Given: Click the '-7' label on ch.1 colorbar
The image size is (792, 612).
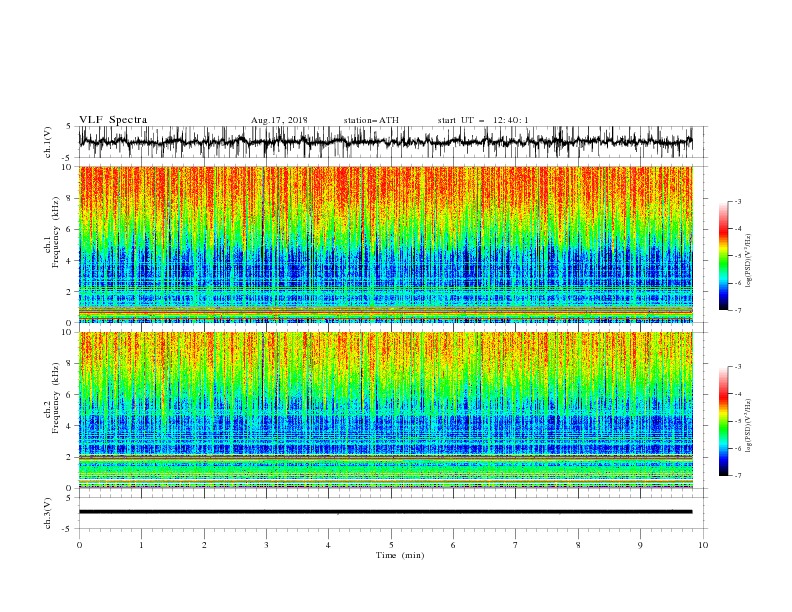Looking at the screenshot, I should [x=738, y=310].
